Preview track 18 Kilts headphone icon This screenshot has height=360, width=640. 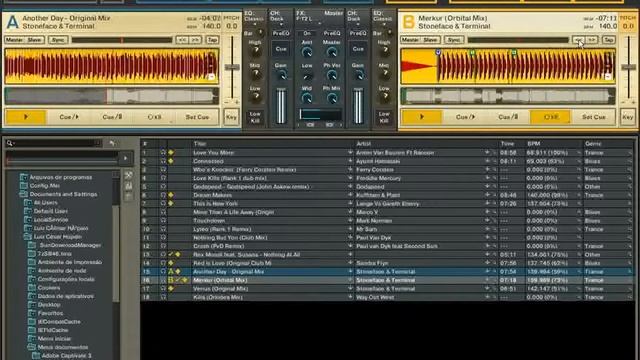[163, 297]
